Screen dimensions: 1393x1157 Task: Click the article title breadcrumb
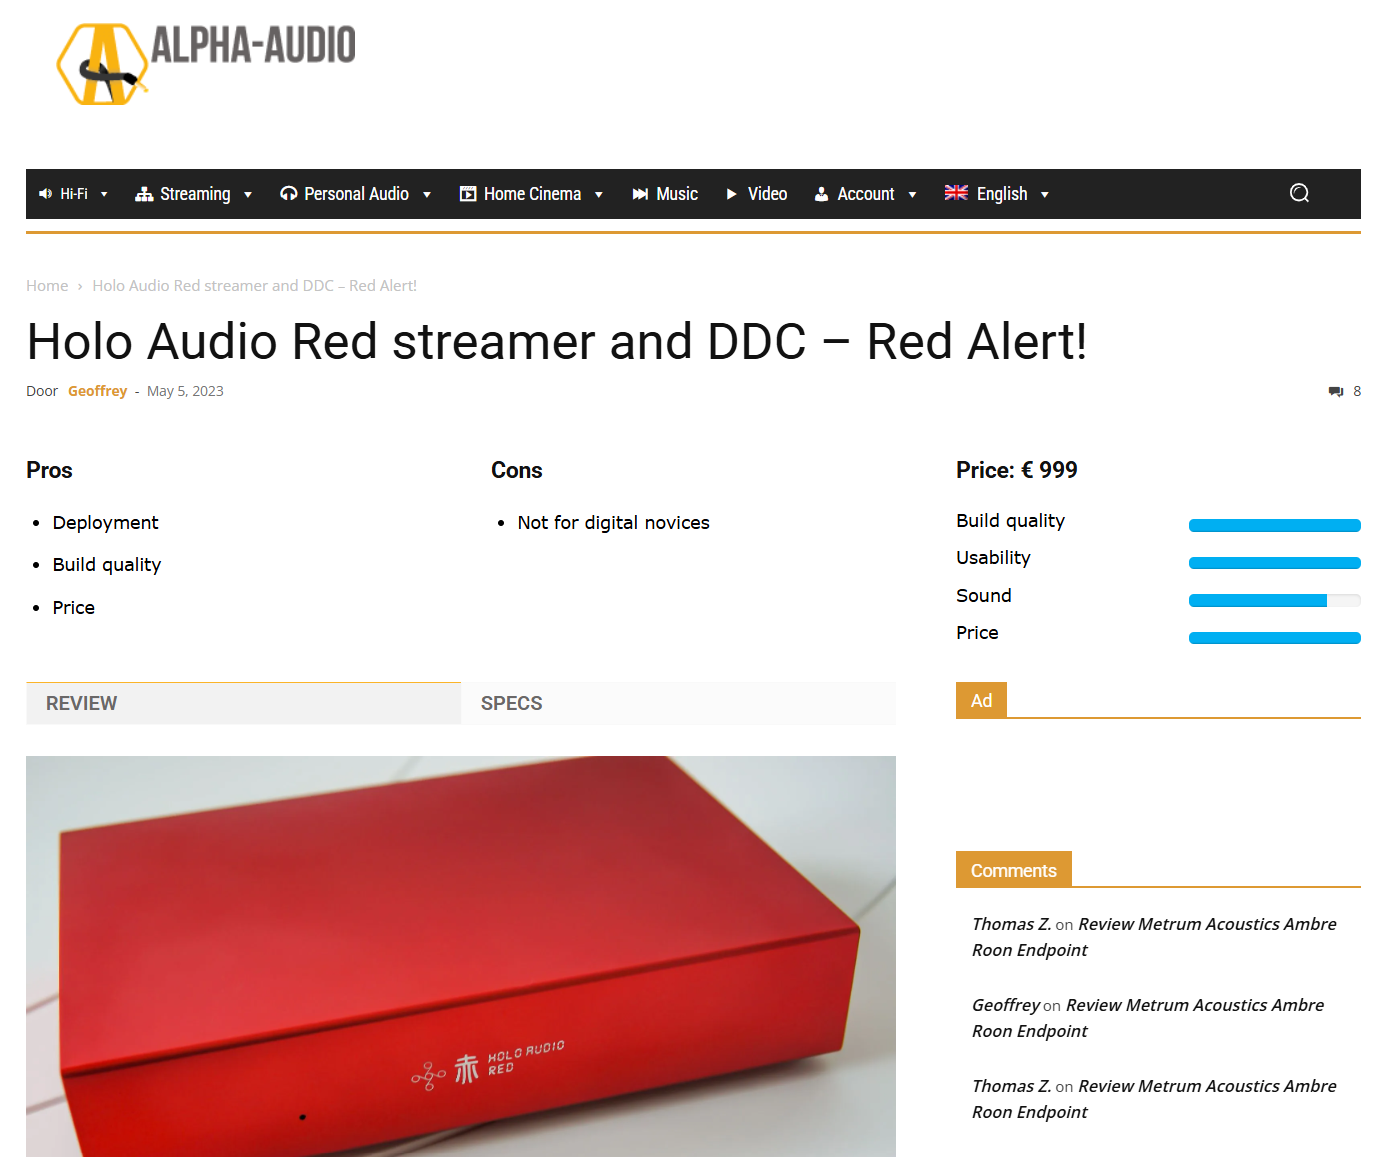[254, 286]
